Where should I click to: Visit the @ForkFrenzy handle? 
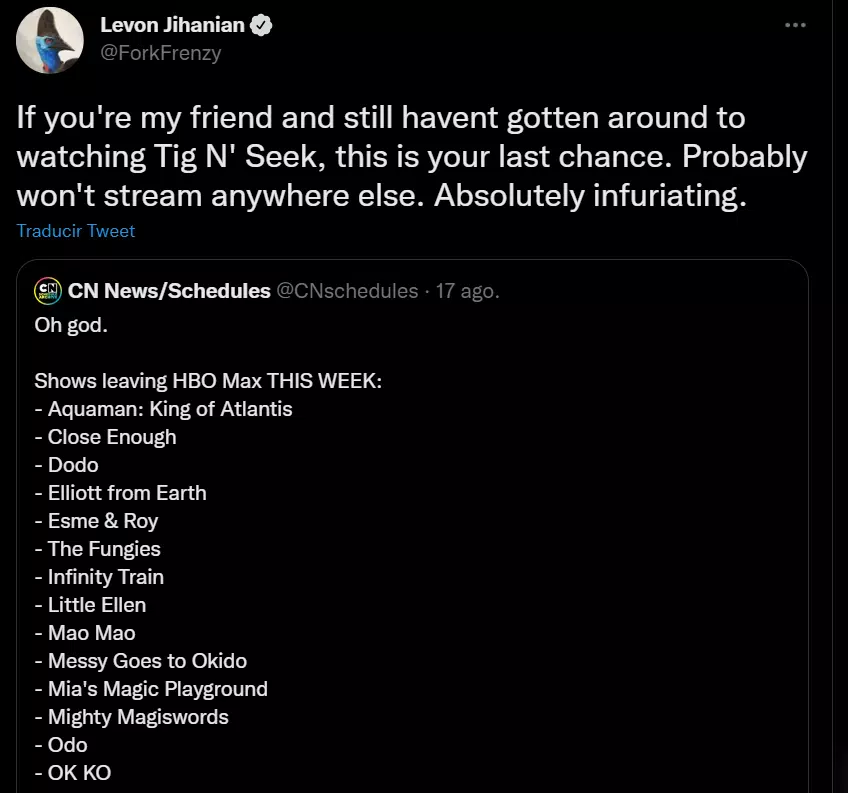[x=161, y=53]
